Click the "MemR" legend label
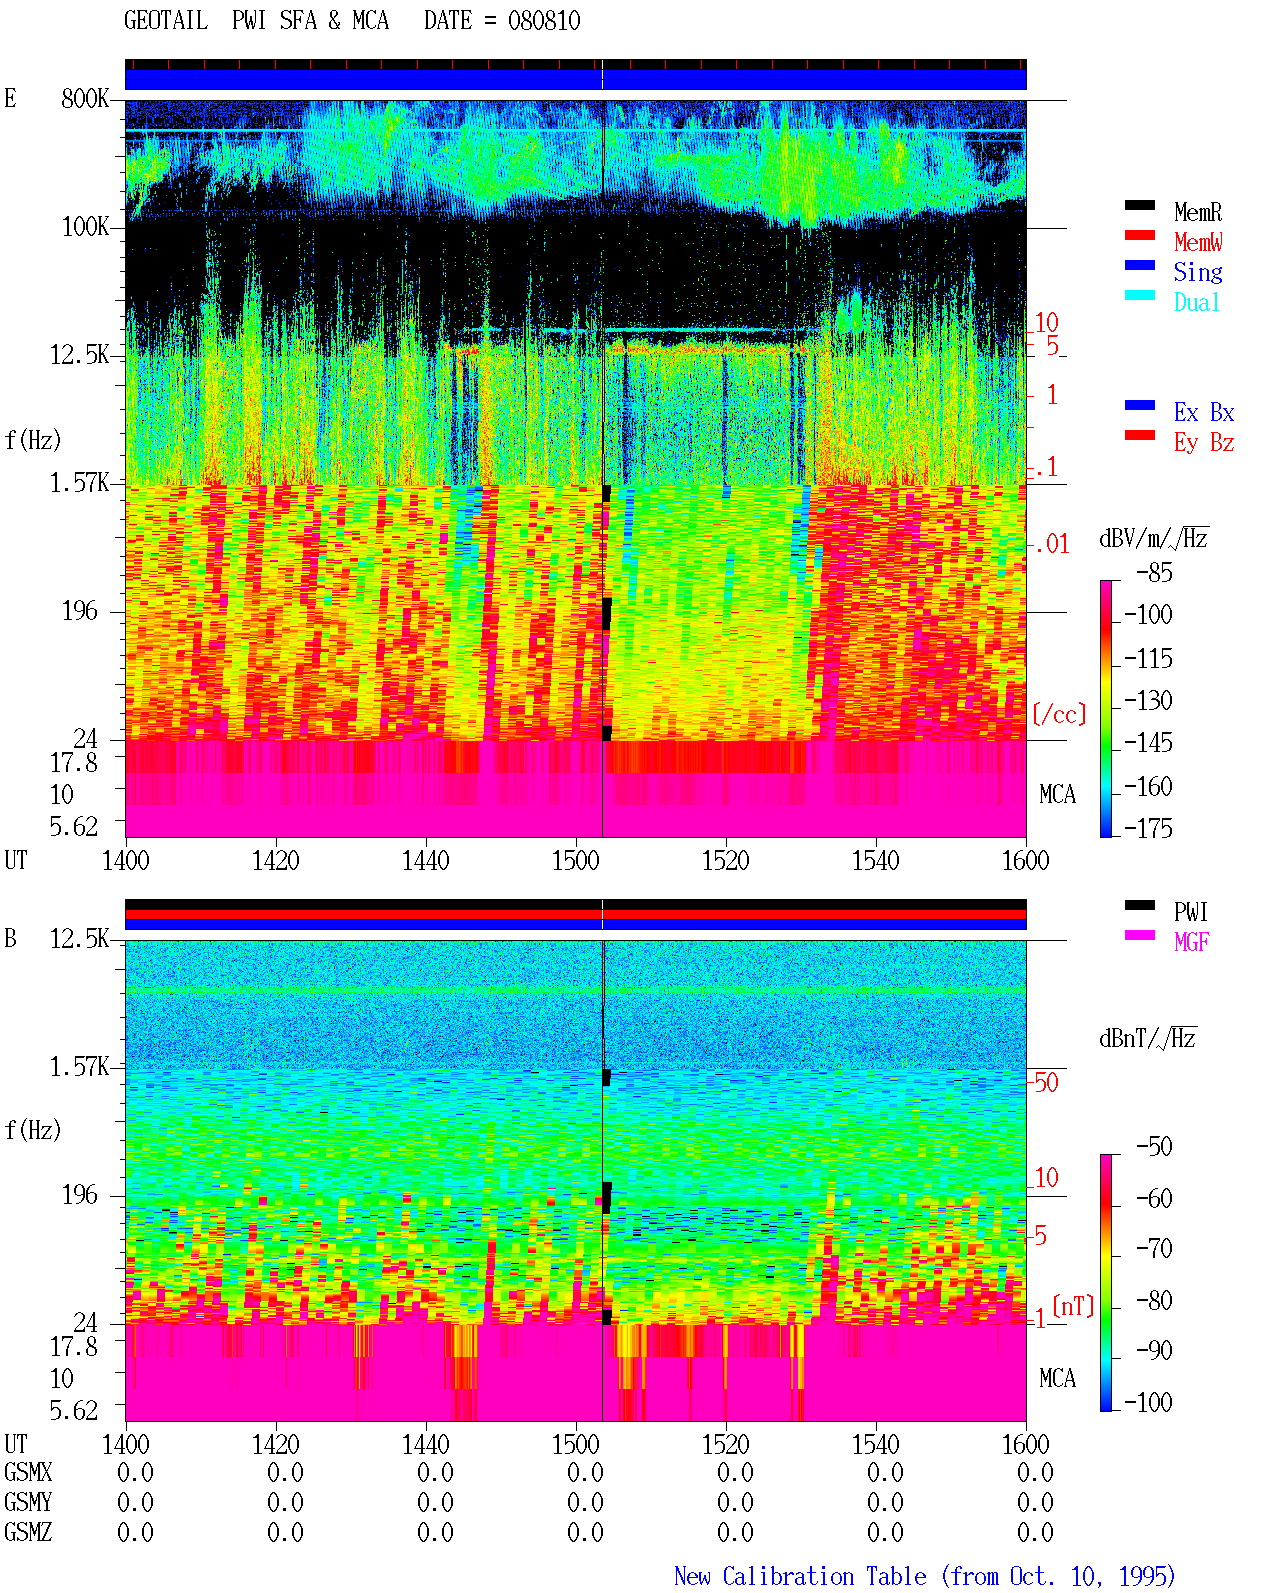This screenshot has width=1280, height=1593. coord(1198,212)
